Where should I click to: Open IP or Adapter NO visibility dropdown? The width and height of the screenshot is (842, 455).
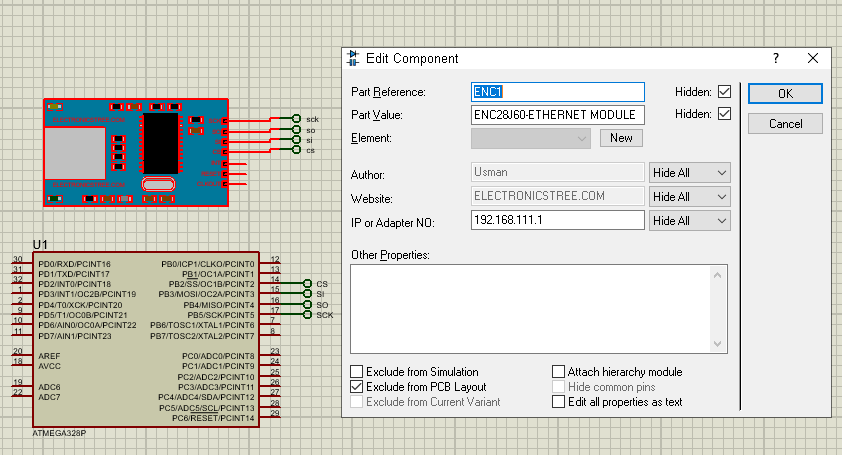pyautogui.click(x=690, y=220)
